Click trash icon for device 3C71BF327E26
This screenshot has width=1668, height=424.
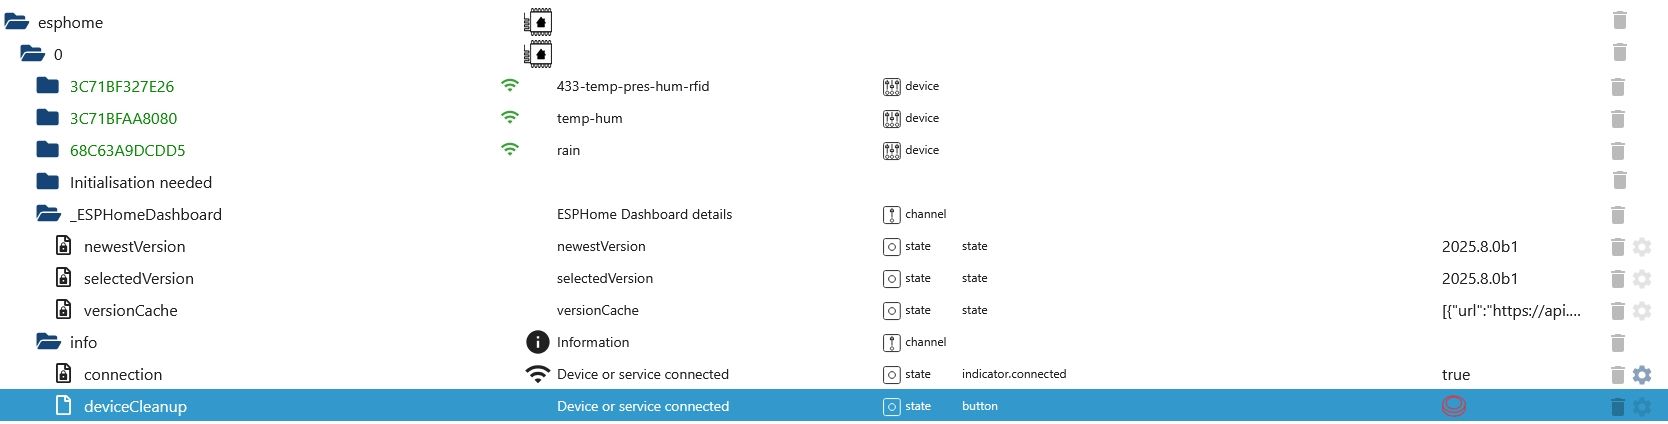[x=1619, y=87]
